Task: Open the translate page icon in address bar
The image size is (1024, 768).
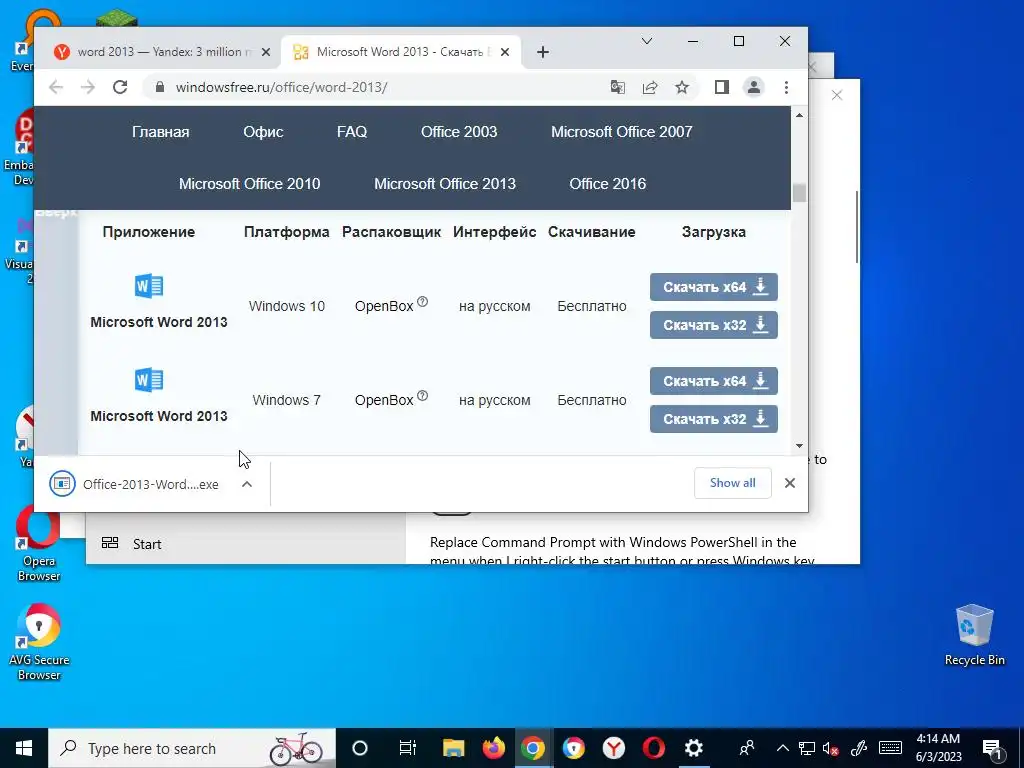Action: click(x=617, y=87)
